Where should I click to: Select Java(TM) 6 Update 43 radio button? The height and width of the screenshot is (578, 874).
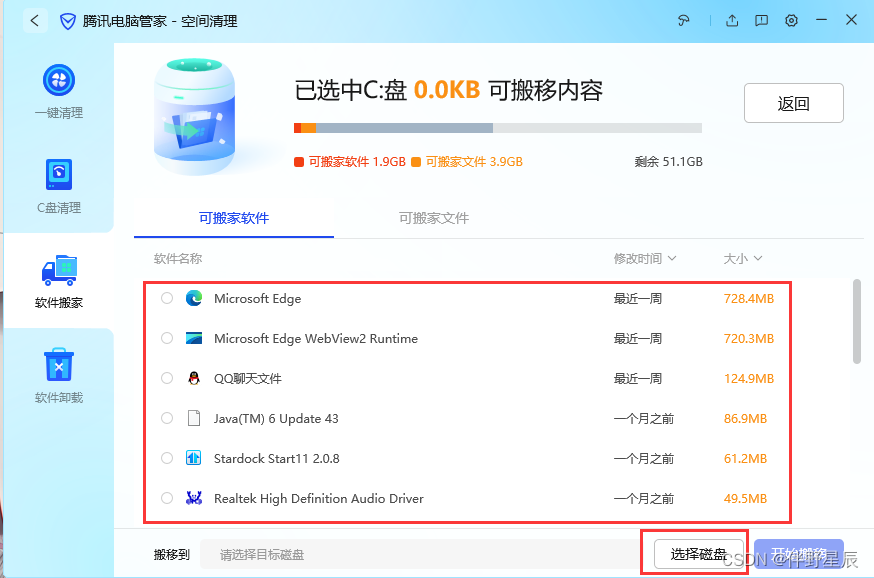pyautogui.click(x=167, y=418)
